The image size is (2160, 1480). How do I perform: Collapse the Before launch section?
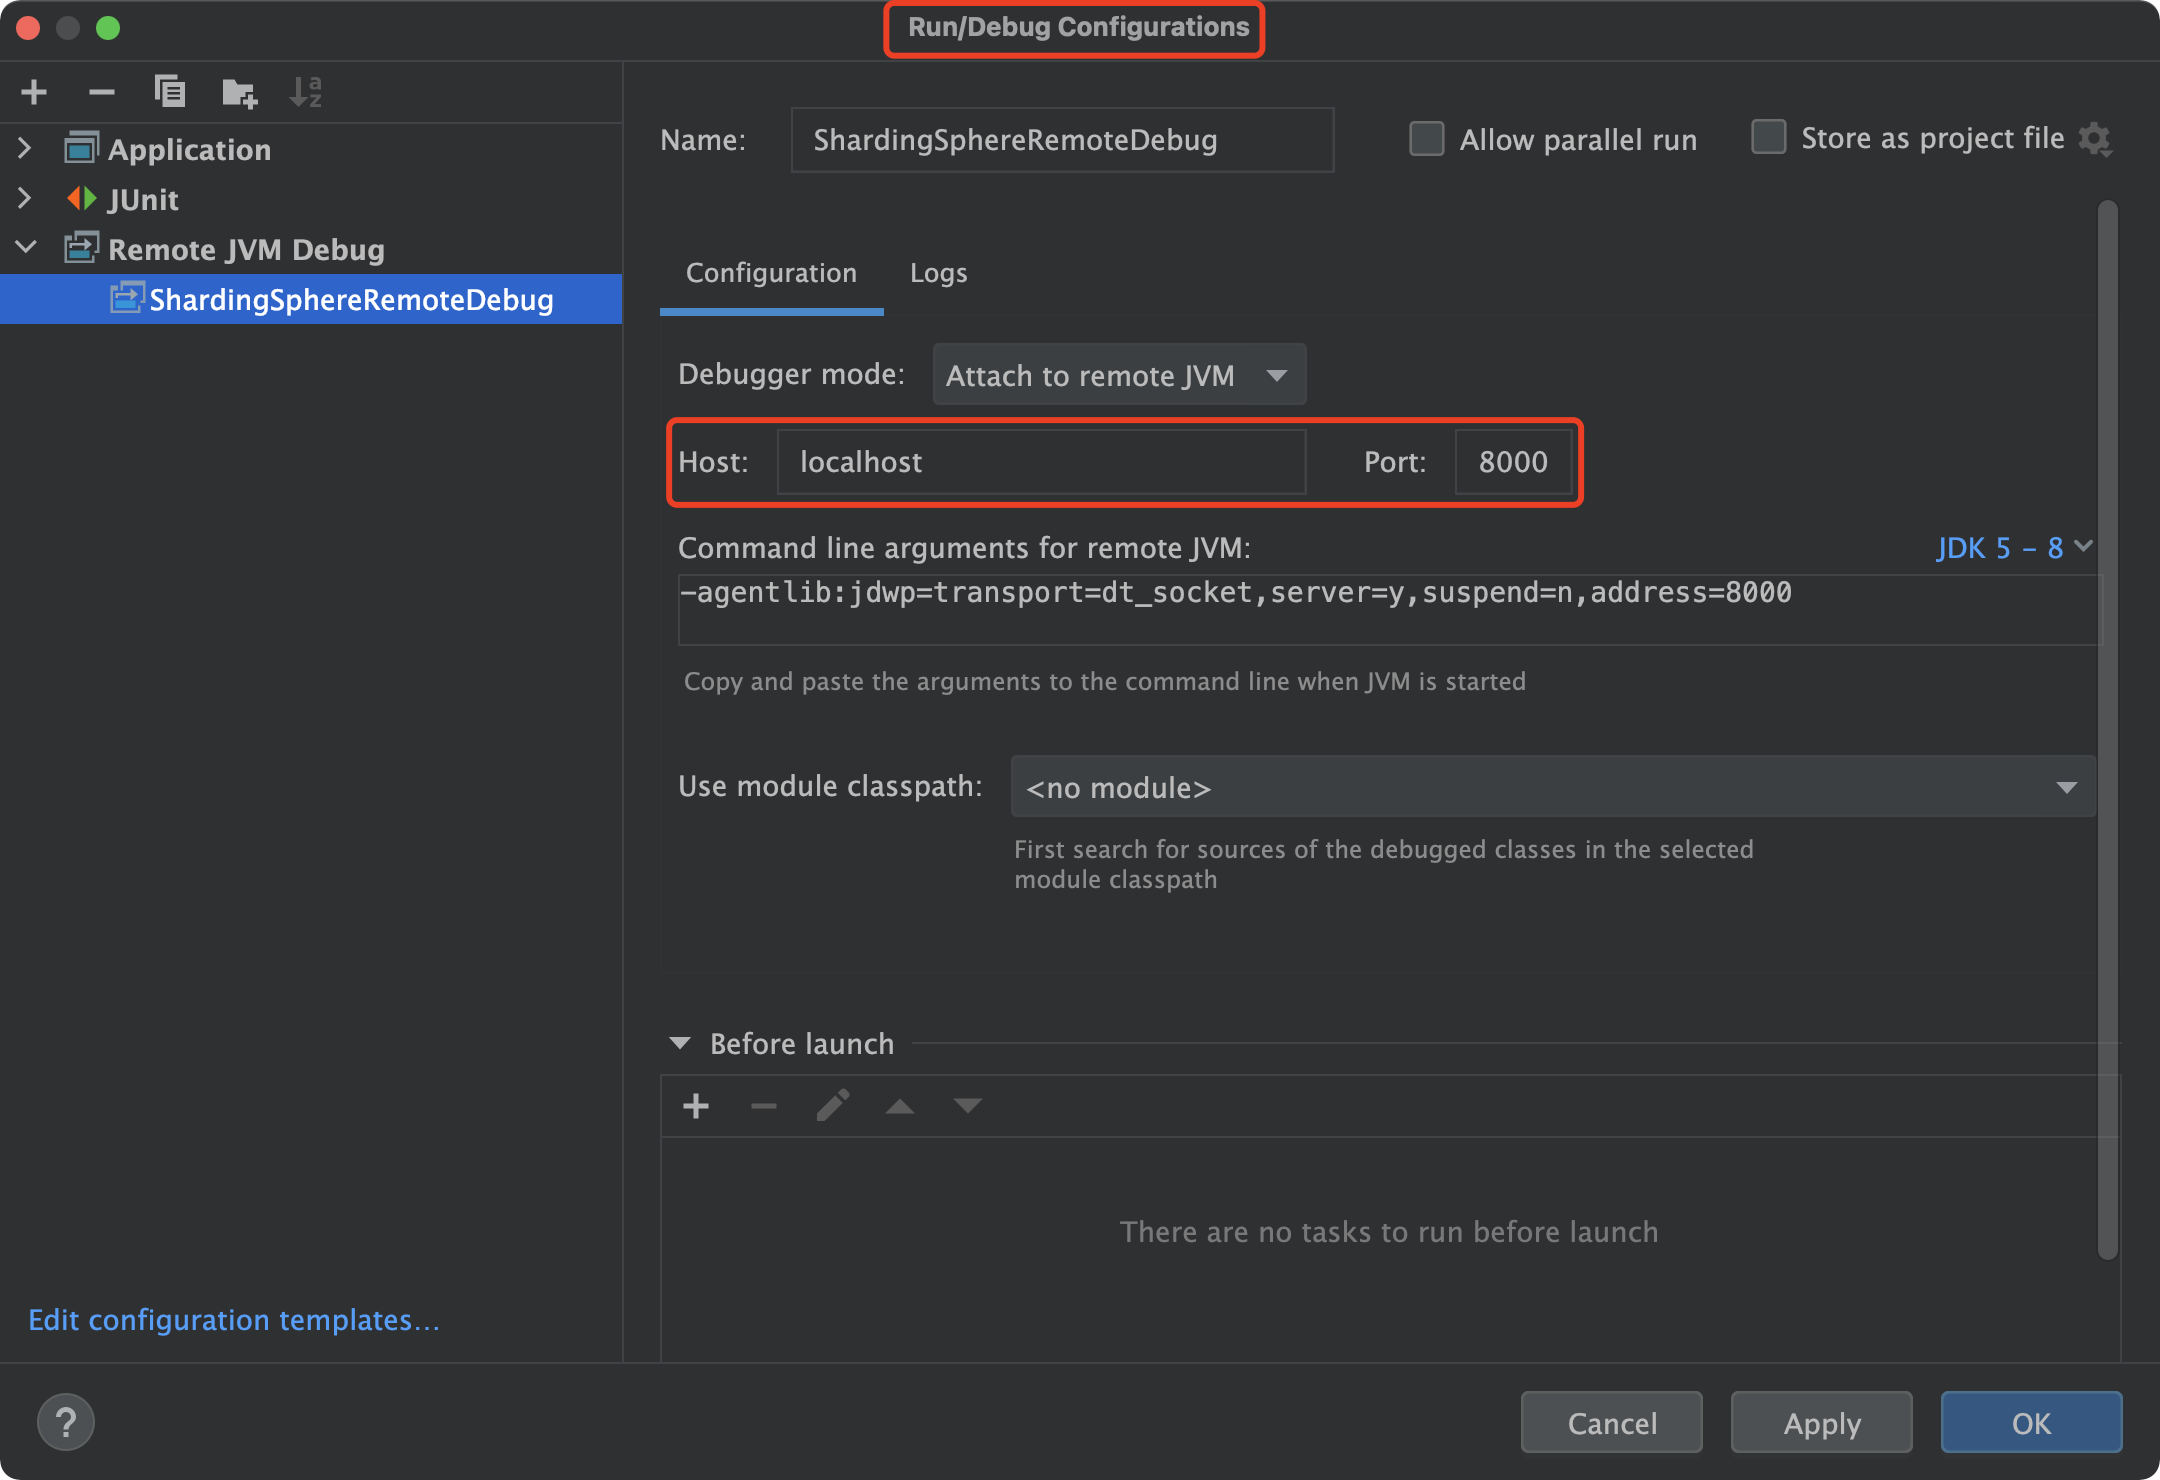pyautogui.click(x=680, y=1044)
